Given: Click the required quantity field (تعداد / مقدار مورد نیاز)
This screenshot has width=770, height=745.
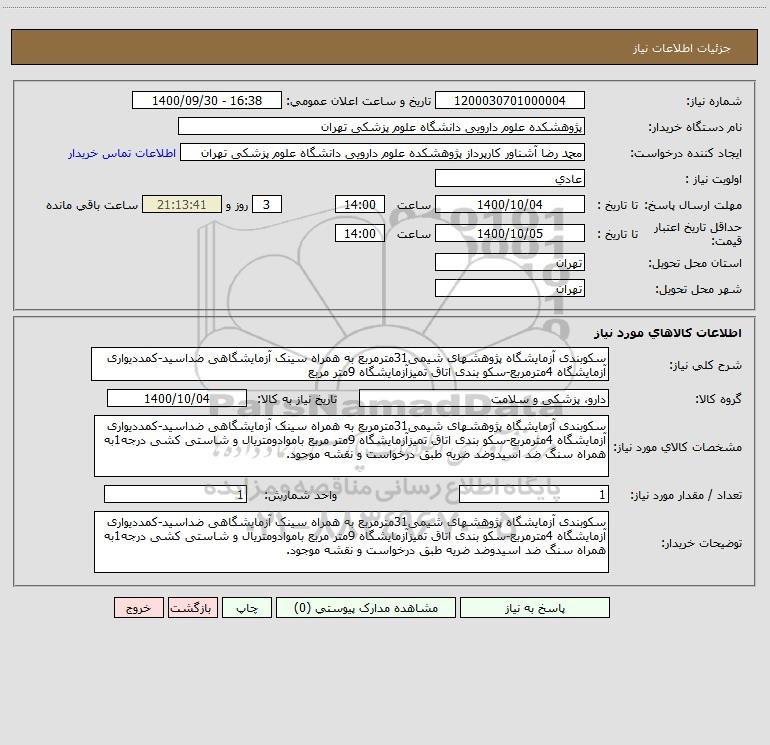Looking at the screenshot, I should [x=534, y=494].
